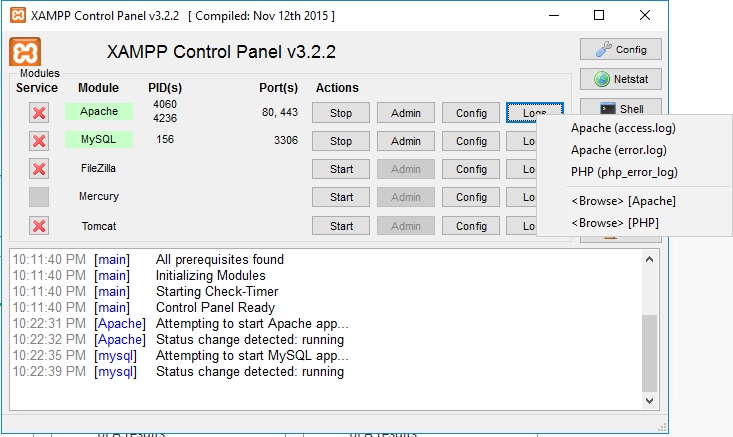Image resolution: width=733 pixels, height=437 pixels.
Task: Open MySQL Admin page
Action: 406,141
